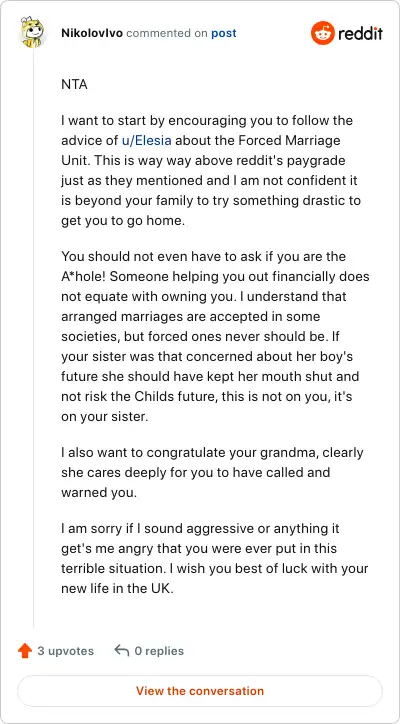Click the orange Reddit Snoo logo icon

point(322,33)
